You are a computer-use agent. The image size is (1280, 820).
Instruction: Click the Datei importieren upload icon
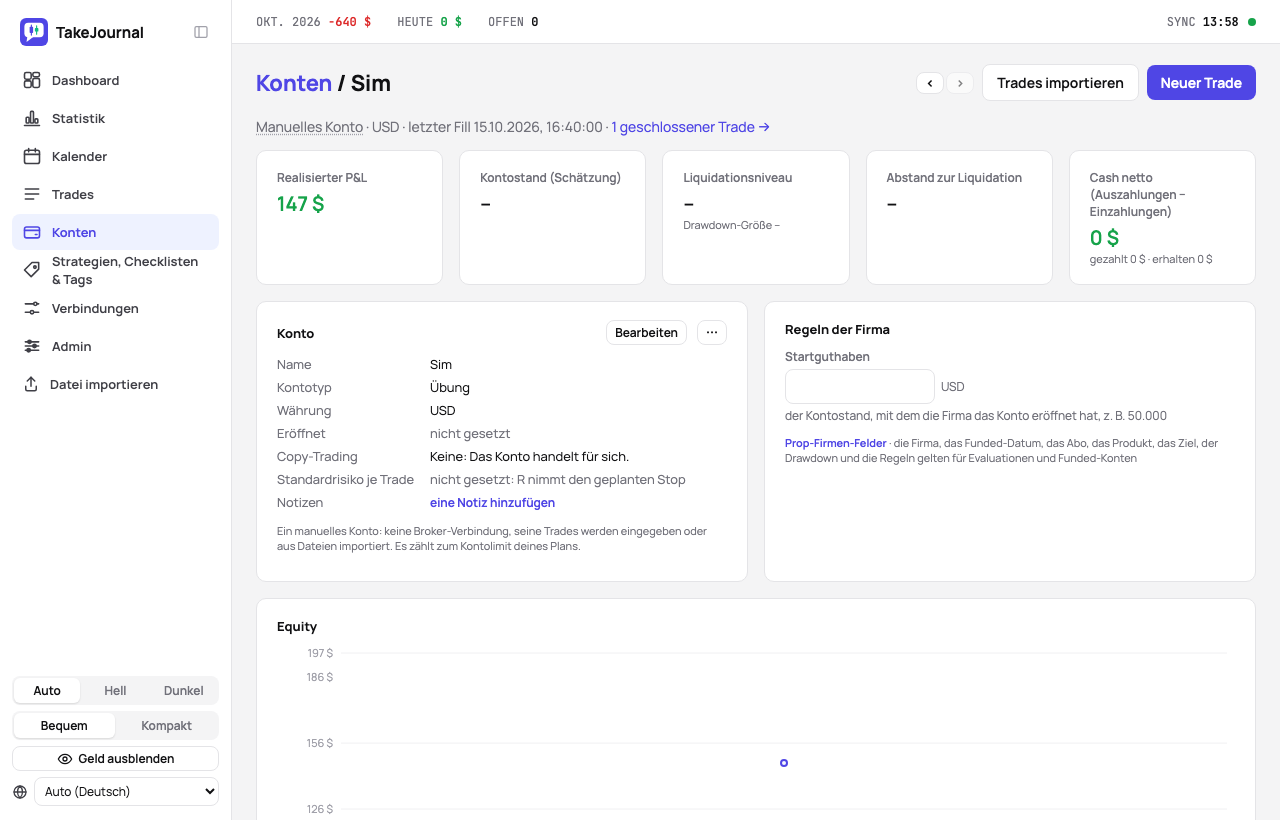click(31, 384)
